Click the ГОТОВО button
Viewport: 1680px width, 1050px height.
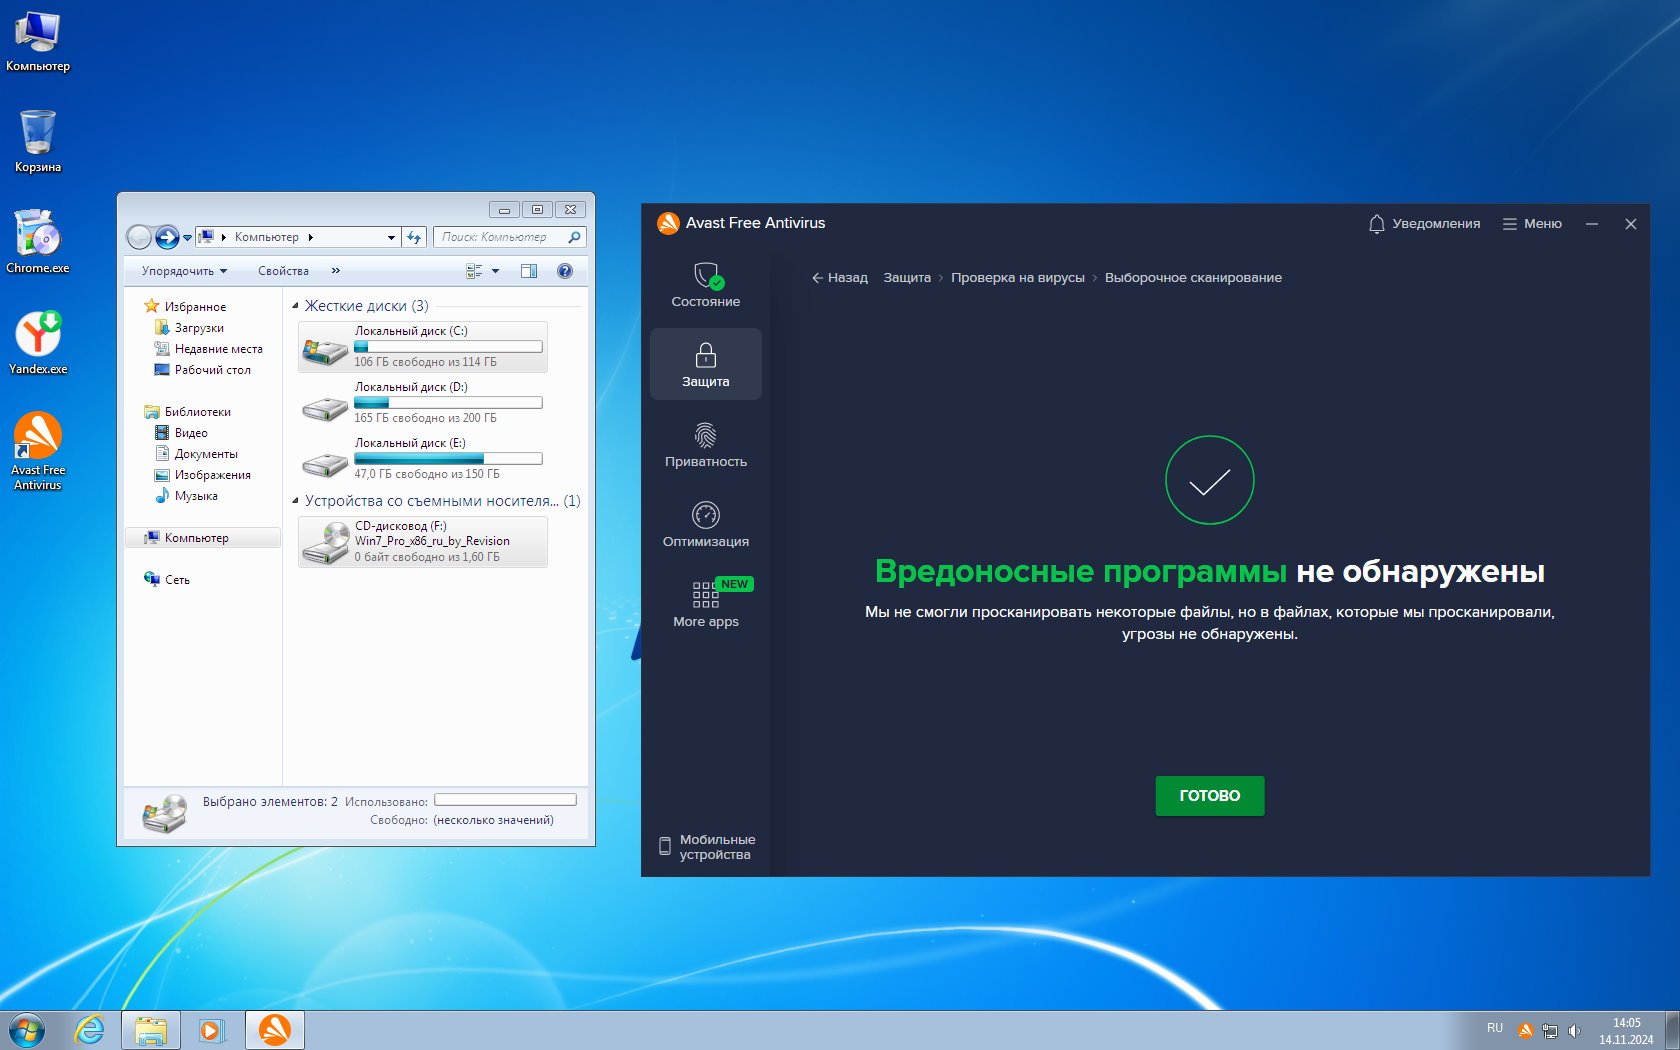coord(1209,796)
